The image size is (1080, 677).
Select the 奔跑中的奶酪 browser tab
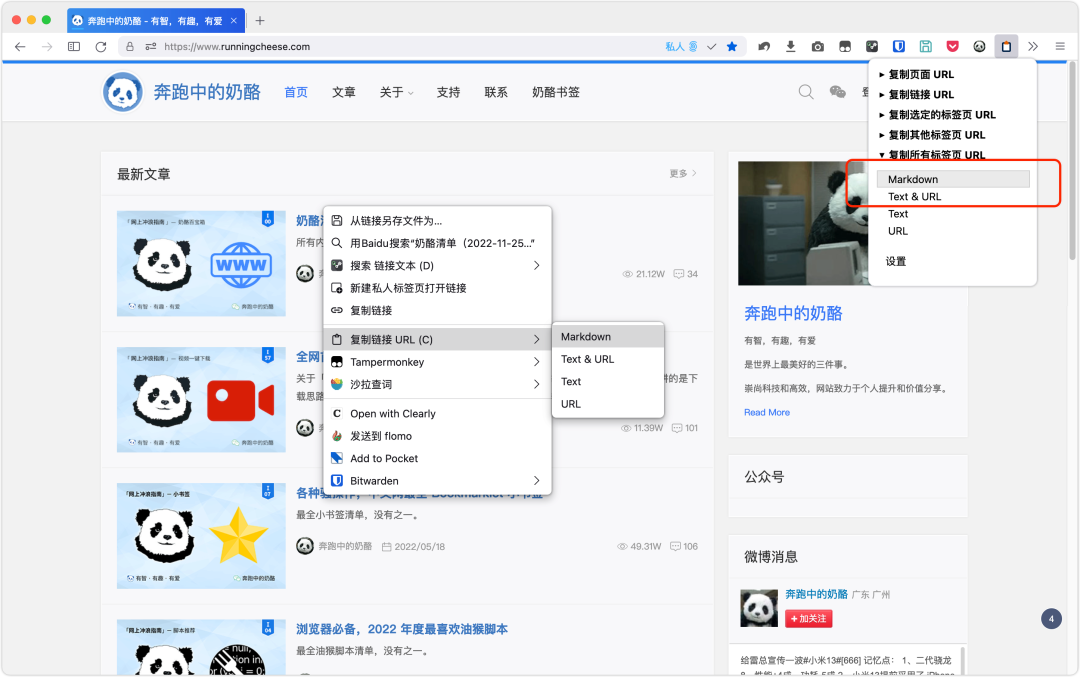[156, 21]
